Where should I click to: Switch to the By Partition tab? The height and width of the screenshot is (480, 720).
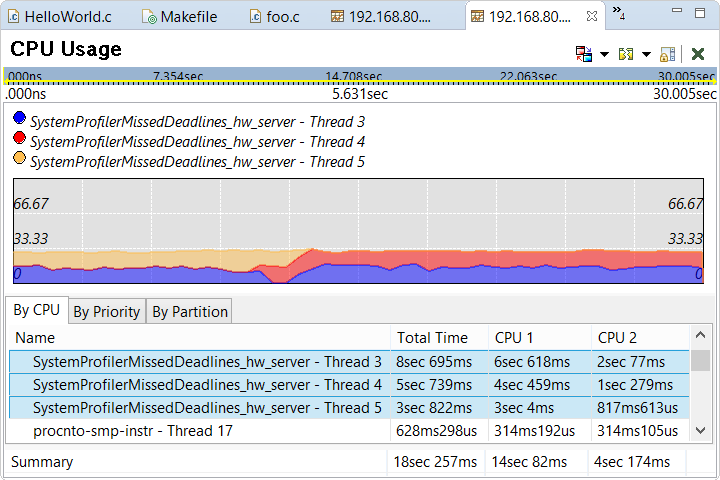pyautogui.click(x=190, y=312)
